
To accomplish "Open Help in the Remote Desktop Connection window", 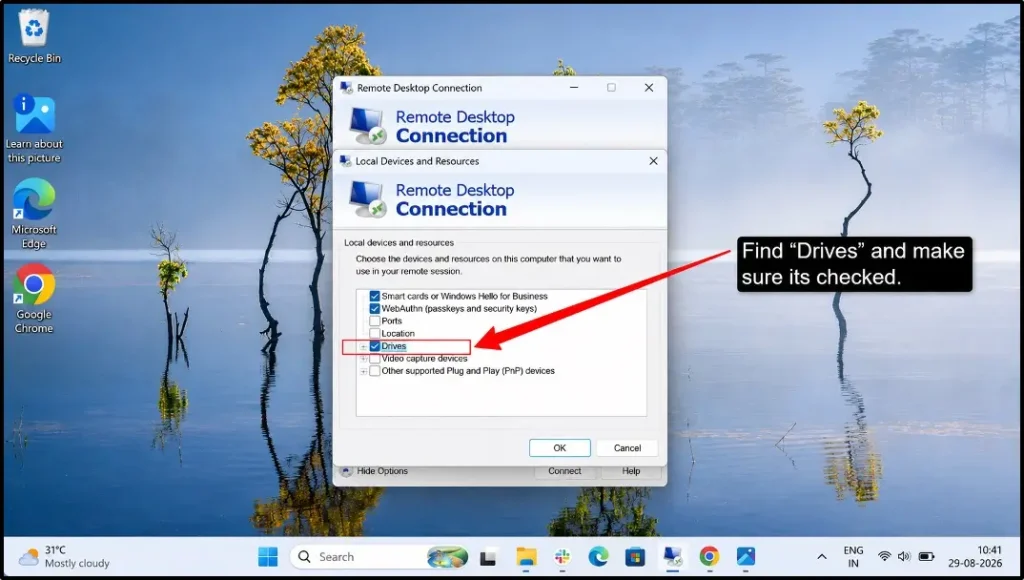I will (x=631, y=471).
